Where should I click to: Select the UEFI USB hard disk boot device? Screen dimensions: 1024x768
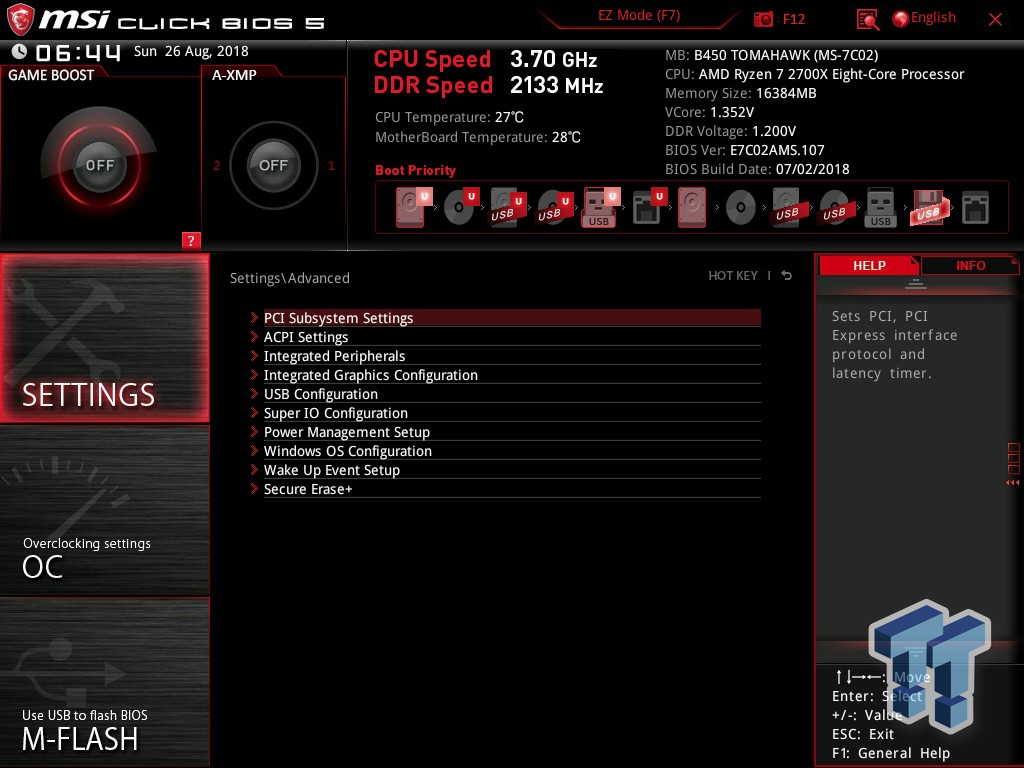(507, 208)
